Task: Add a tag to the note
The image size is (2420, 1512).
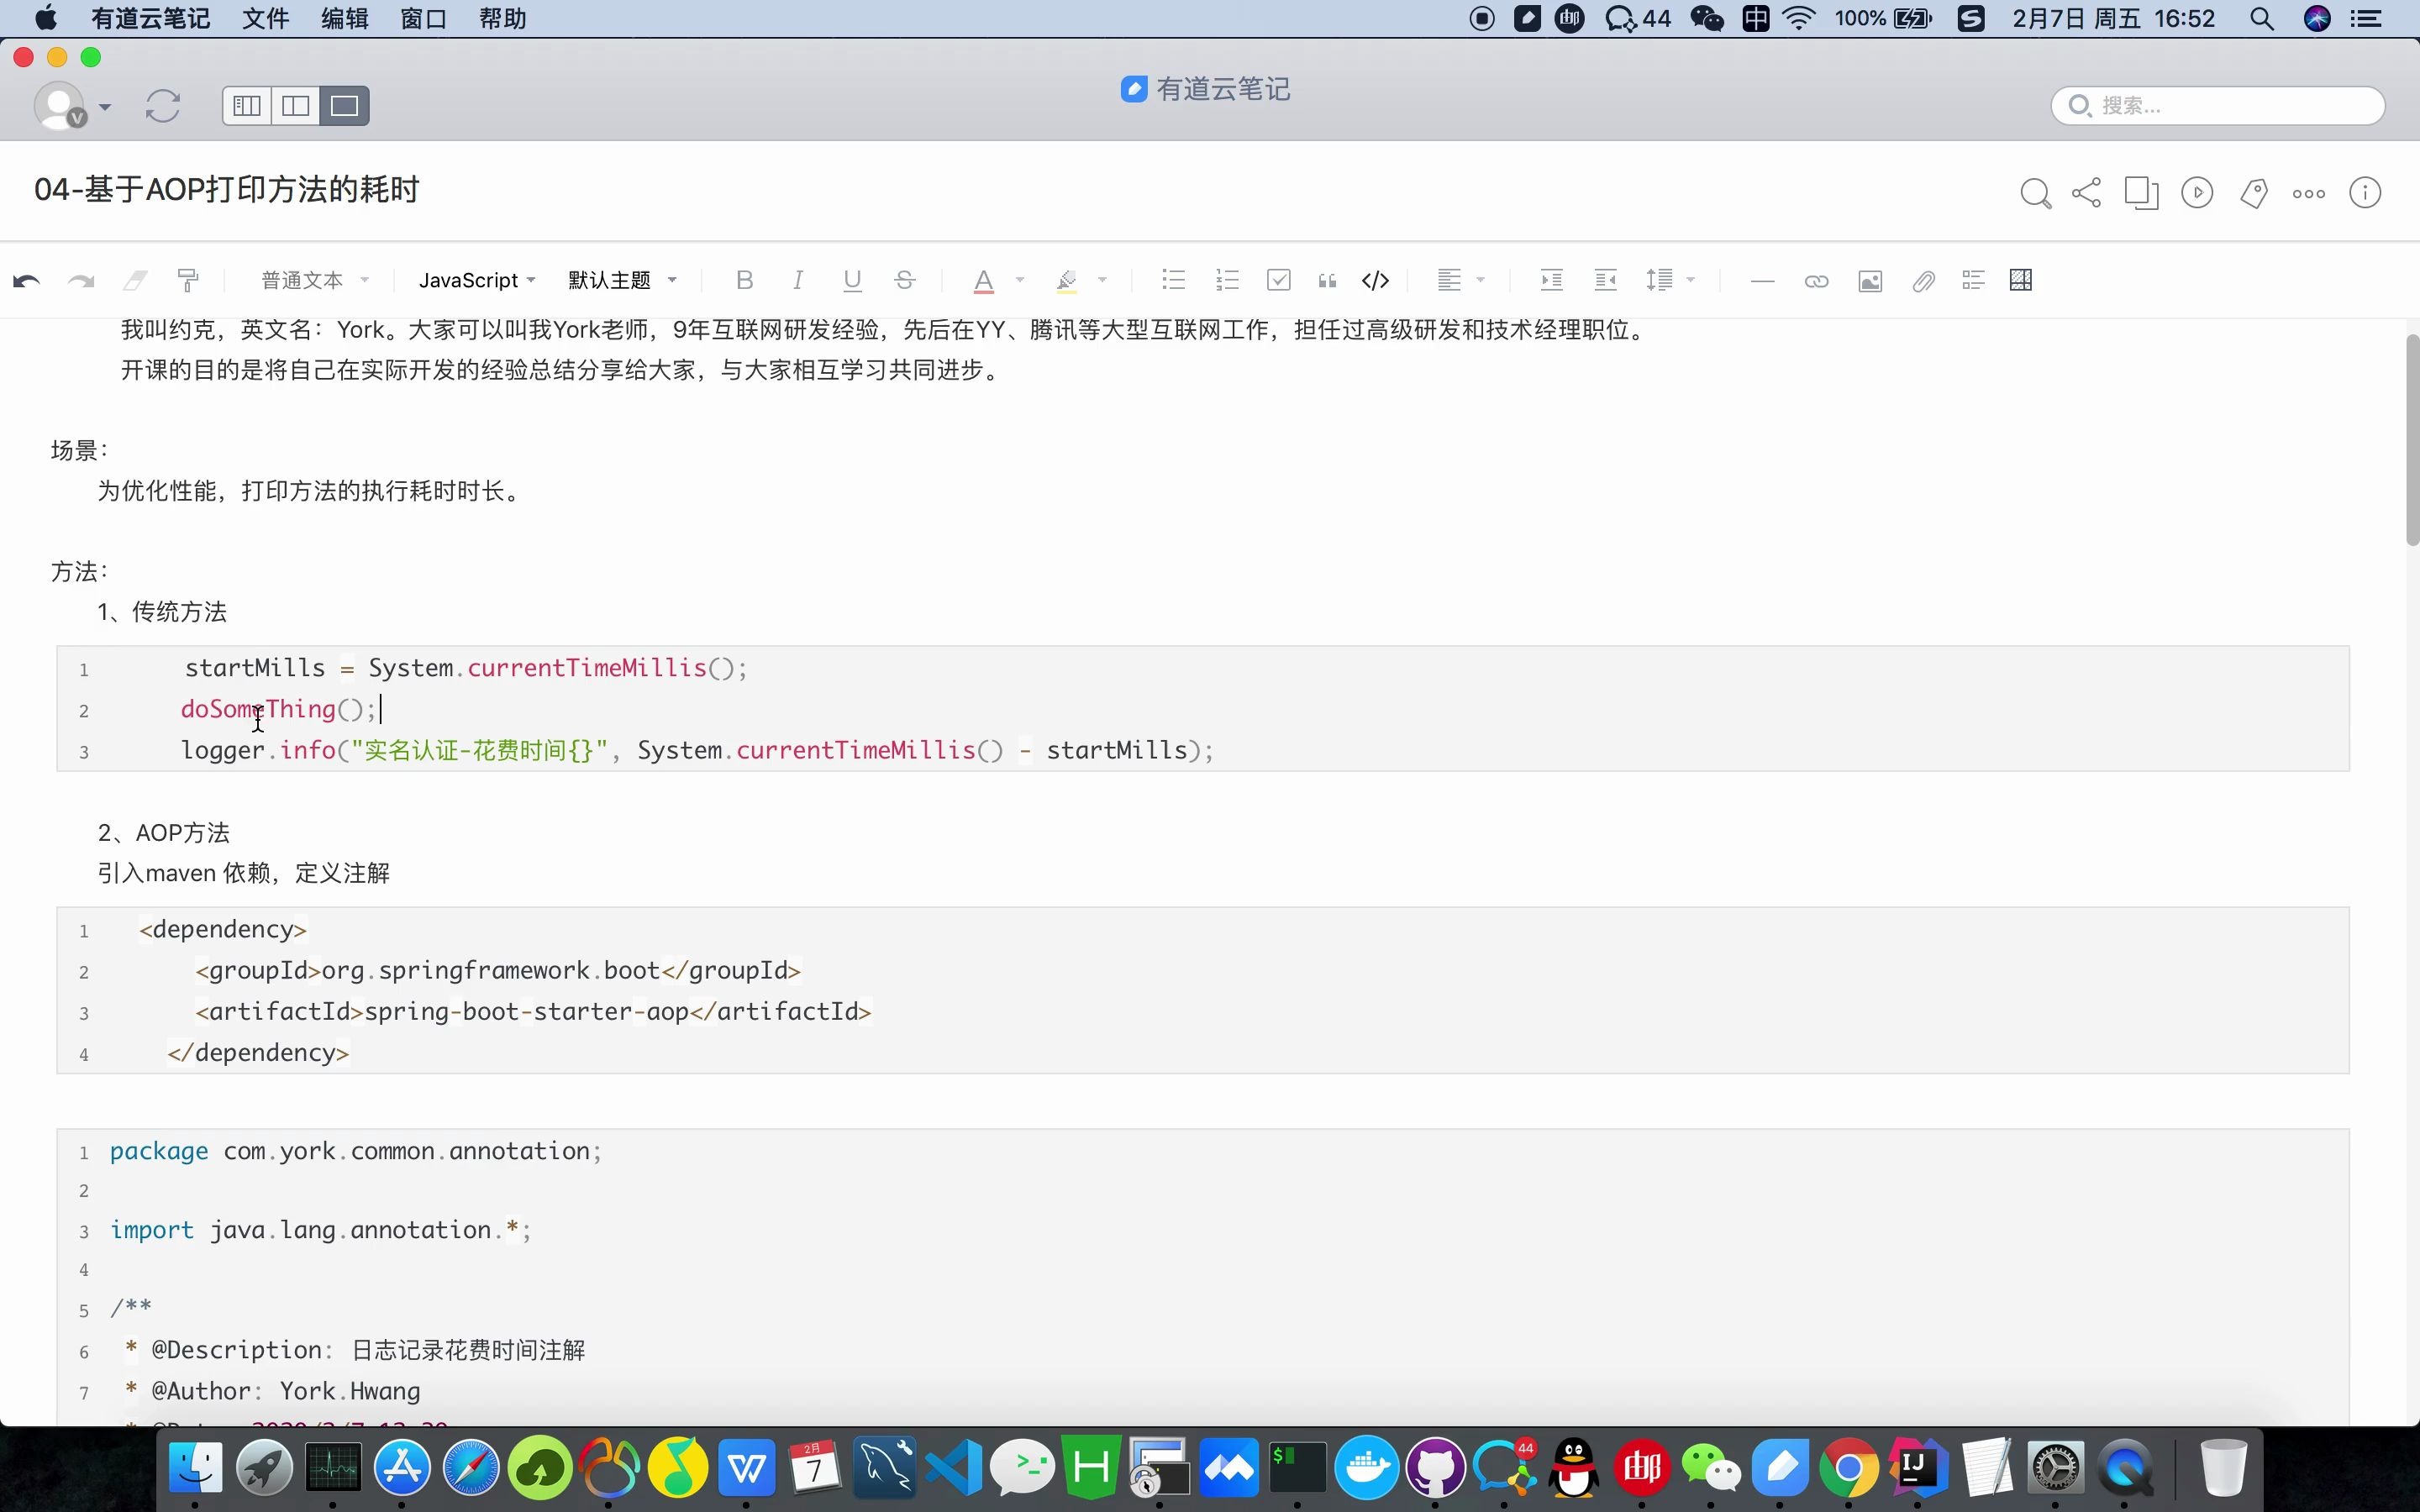Action: tap(2254, 193)
